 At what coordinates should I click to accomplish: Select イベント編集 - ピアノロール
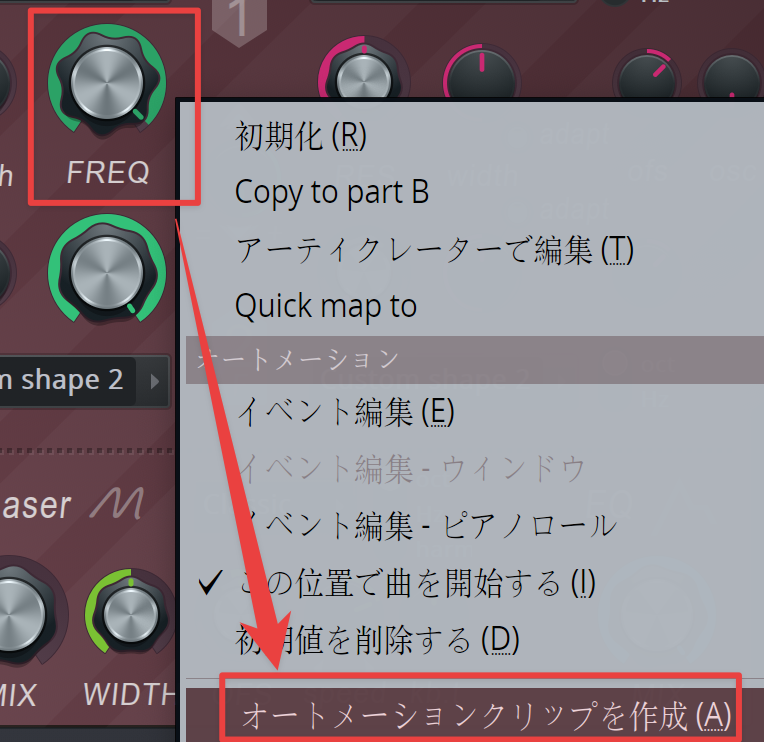(x=427, y=526)
